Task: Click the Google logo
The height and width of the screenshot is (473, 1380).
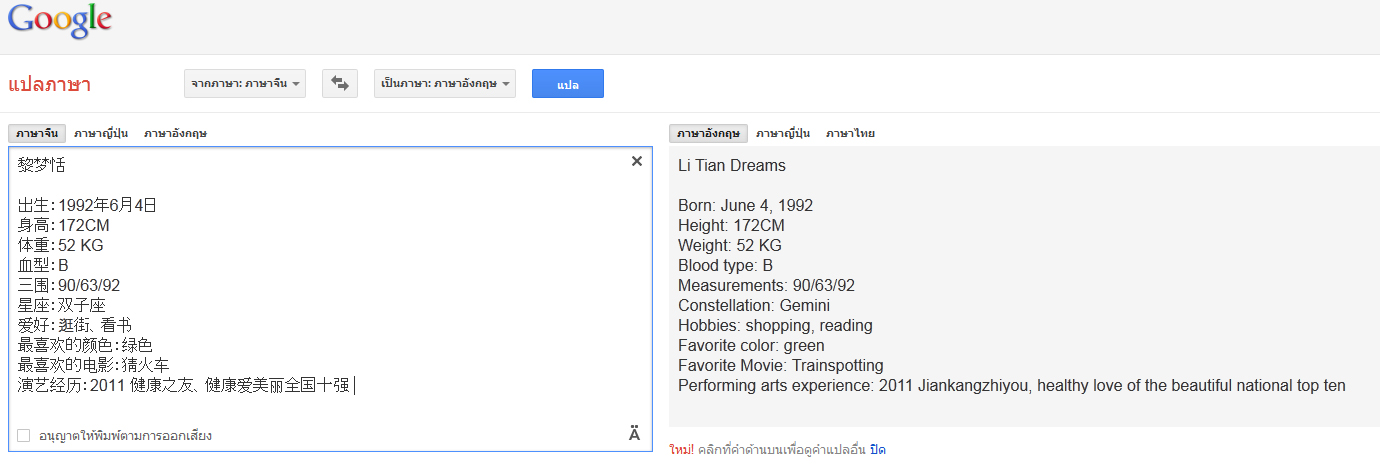Action: pos(60,21)
